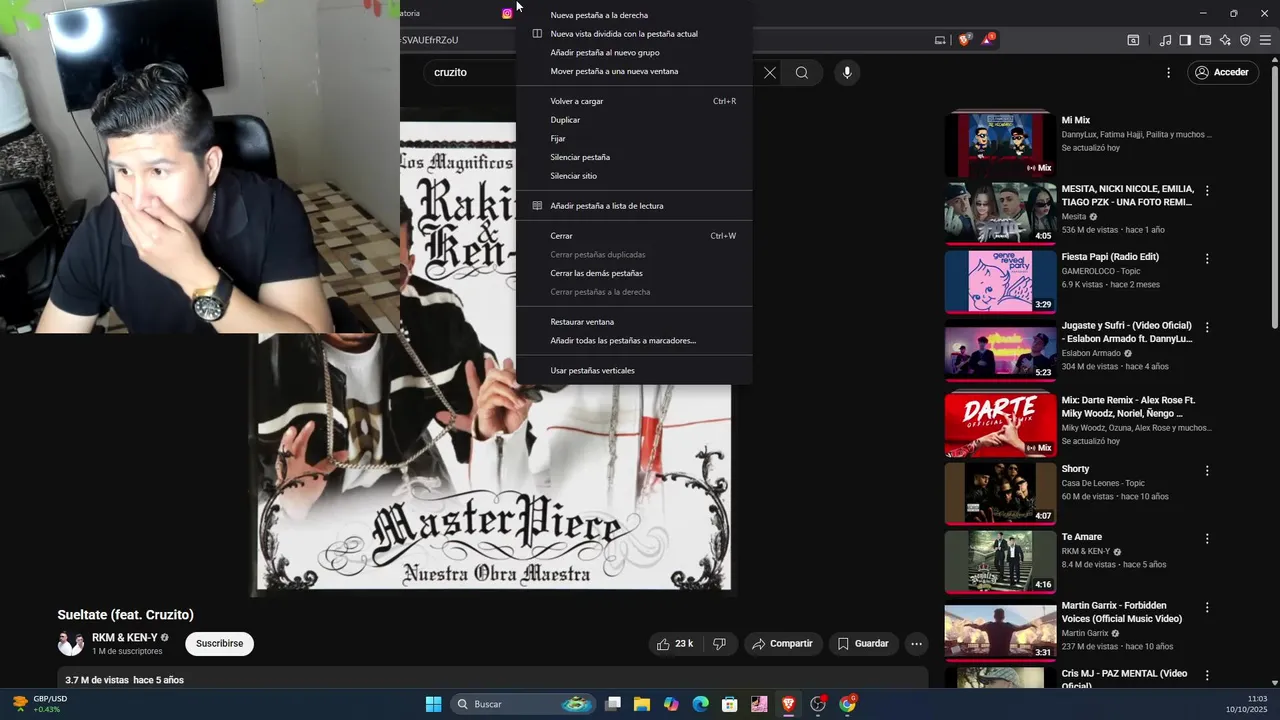The image size is (1280, 720).
Task: Start voice search with the microphone
Action: click(x=847, y=72)
